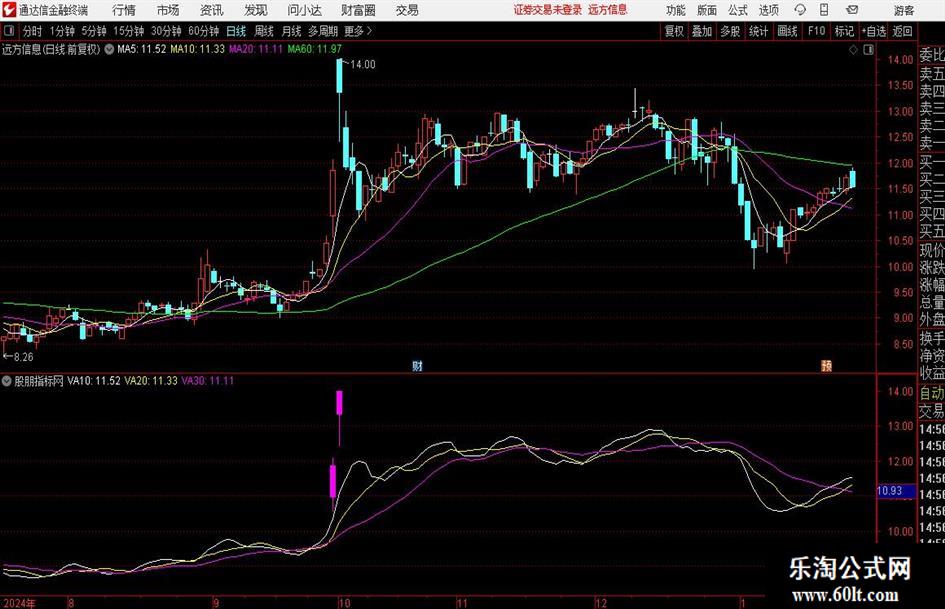Click the MA10: 11.33 label
The height and width of the screenshot is (609, 945).
coord(198,49)
